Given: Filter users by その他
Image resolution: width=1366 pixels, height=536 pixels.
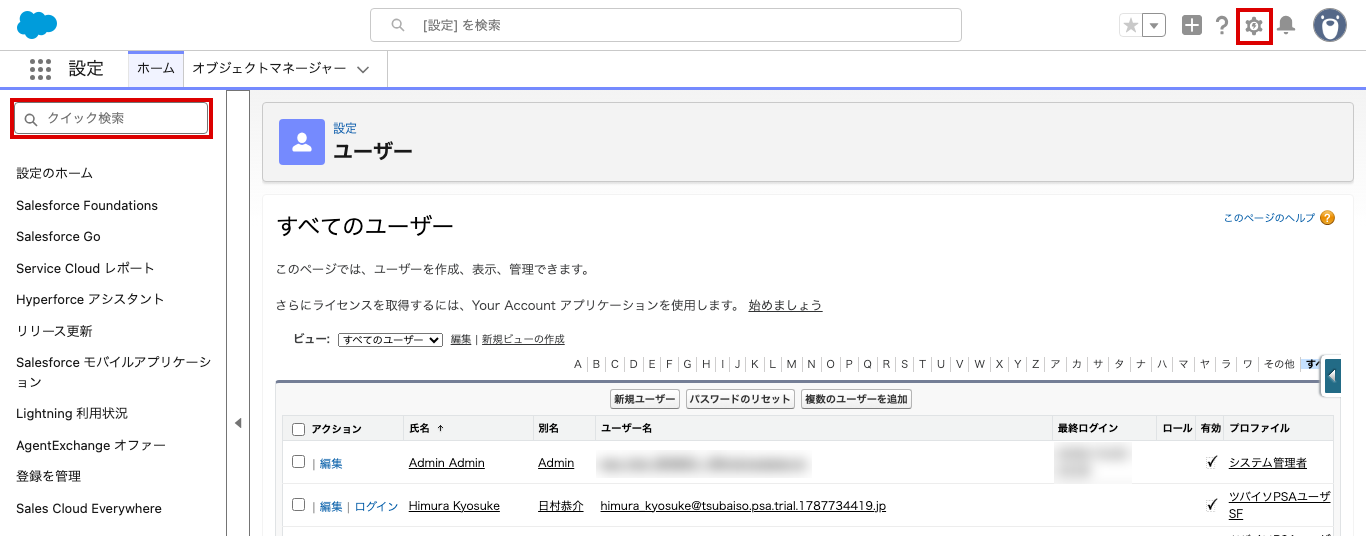Looking at the screenshot, I should (1278, 364).
